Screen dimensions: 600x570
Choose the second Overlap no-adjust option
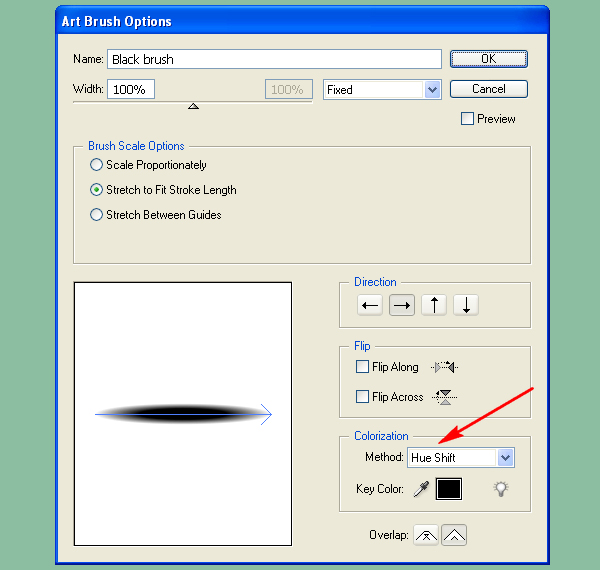454,535
